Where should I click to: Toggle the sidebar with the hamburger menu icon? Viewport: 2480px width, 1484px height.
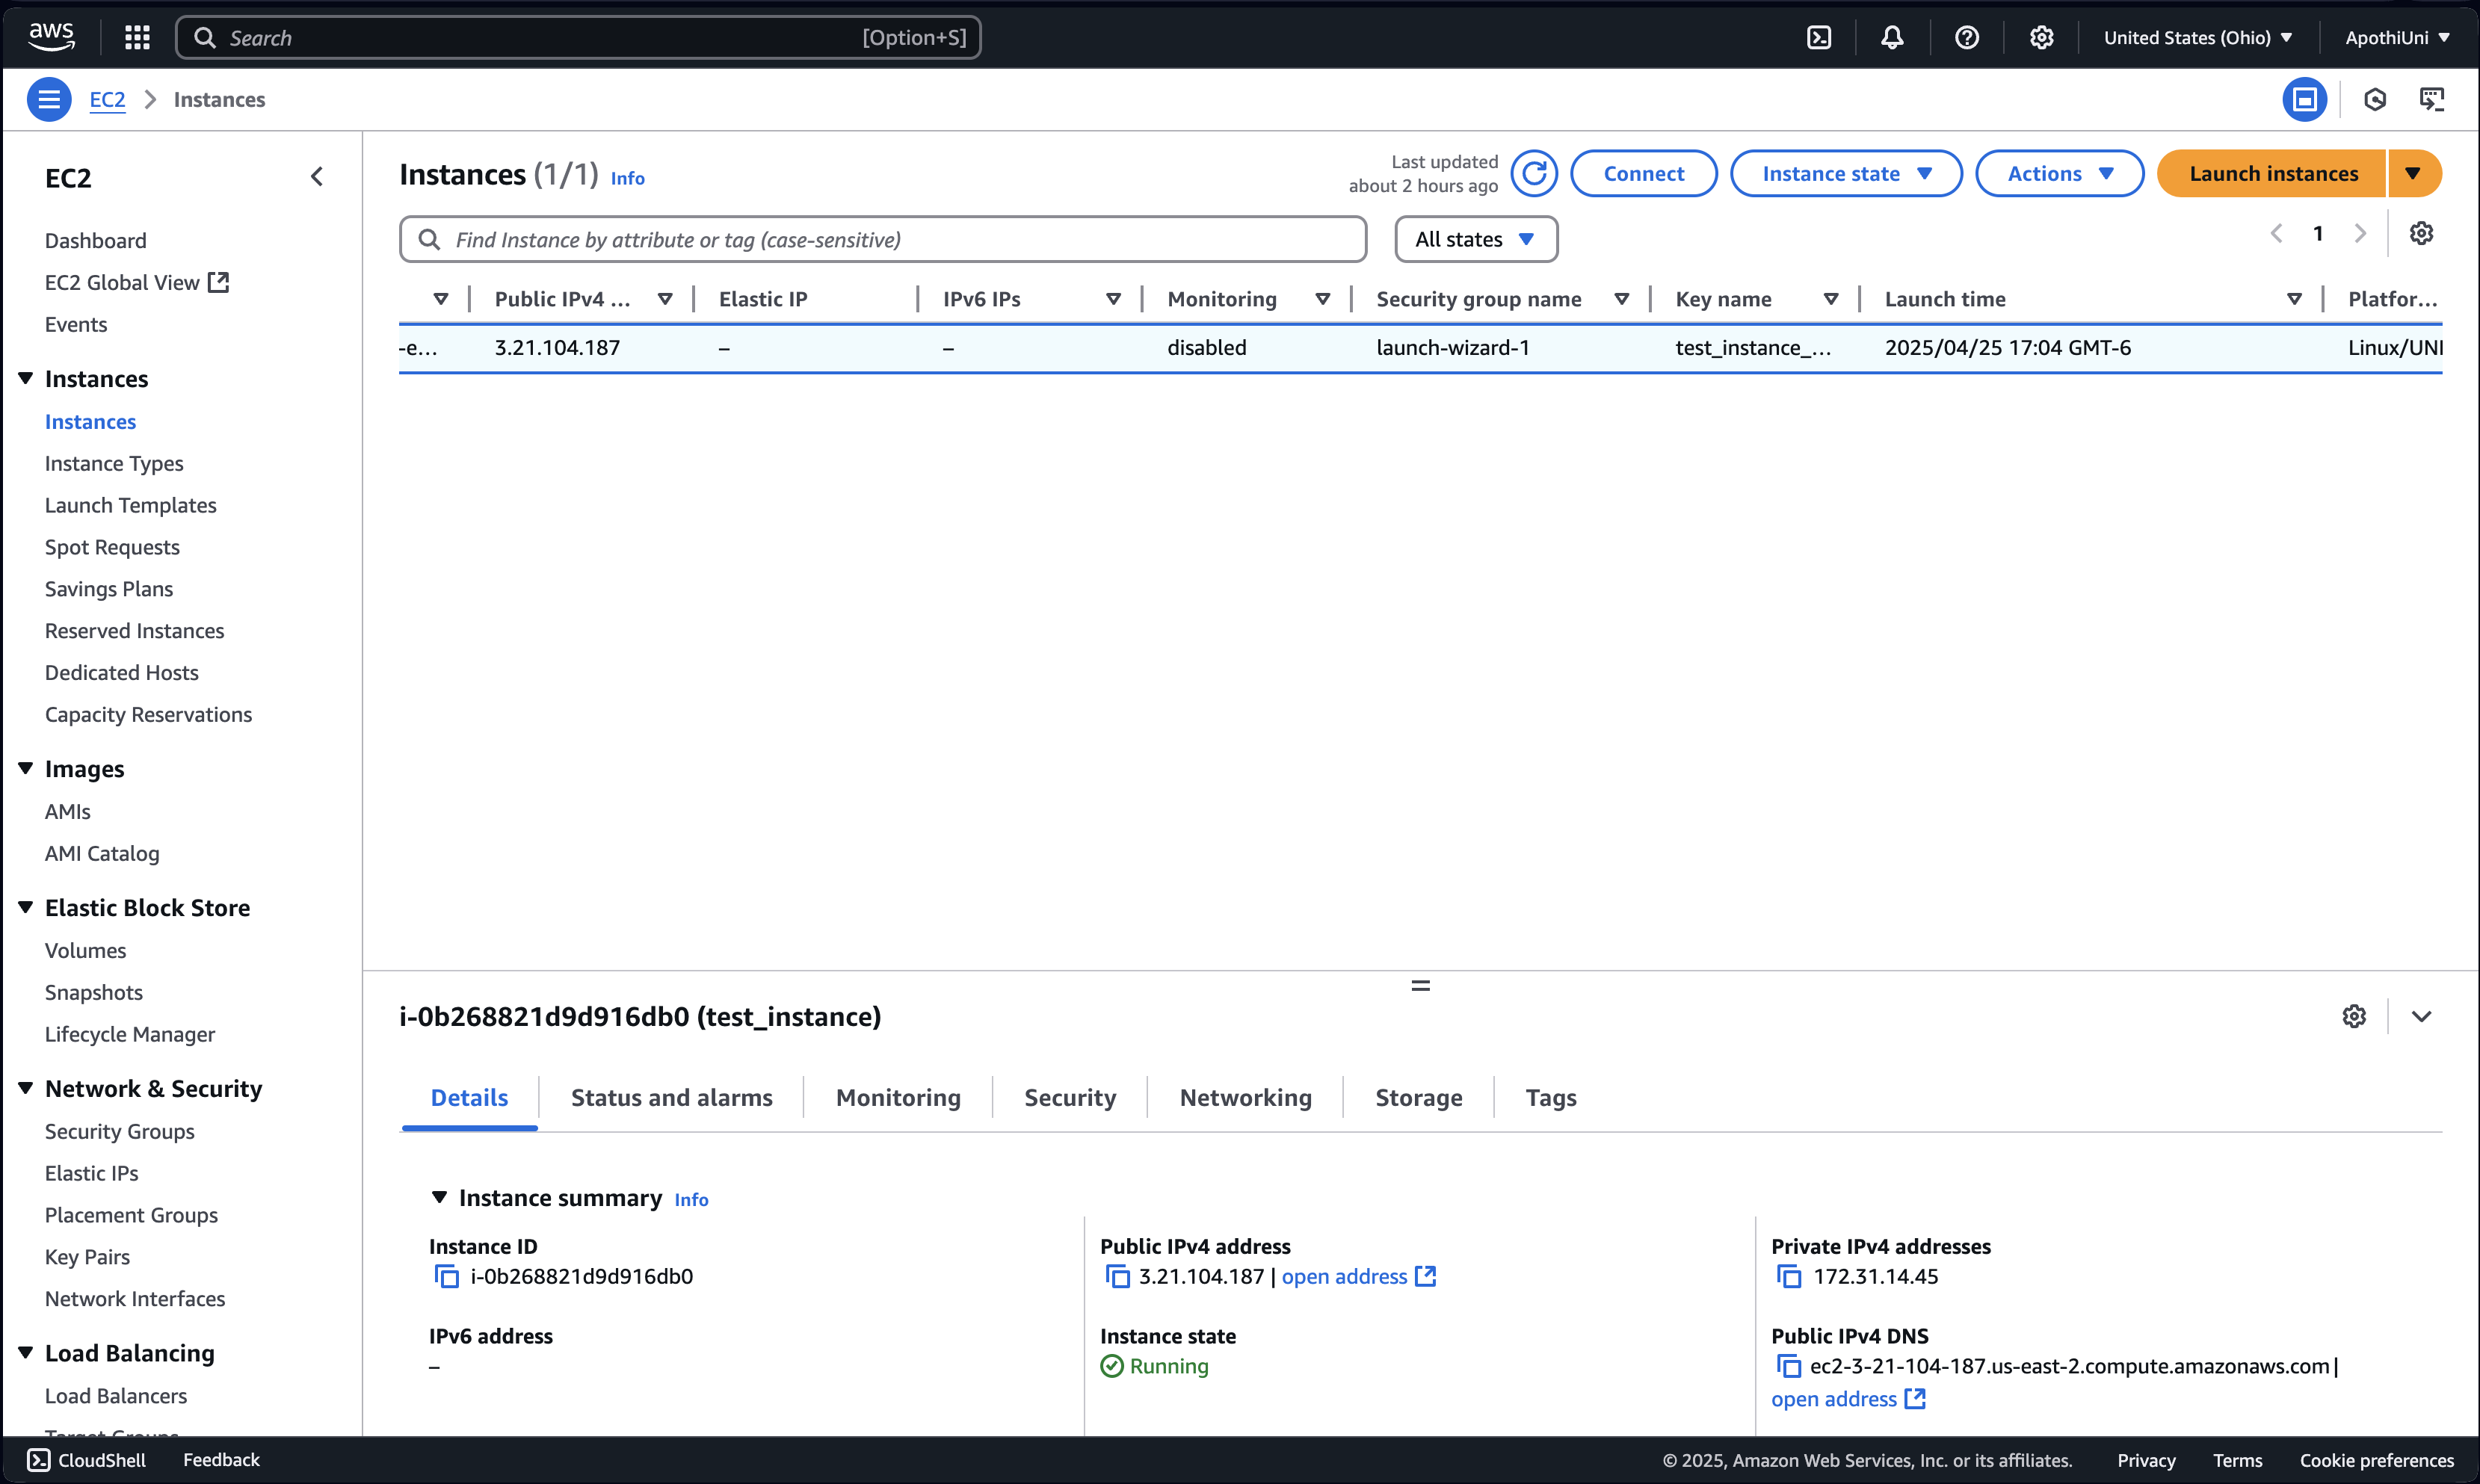point(48,99)
